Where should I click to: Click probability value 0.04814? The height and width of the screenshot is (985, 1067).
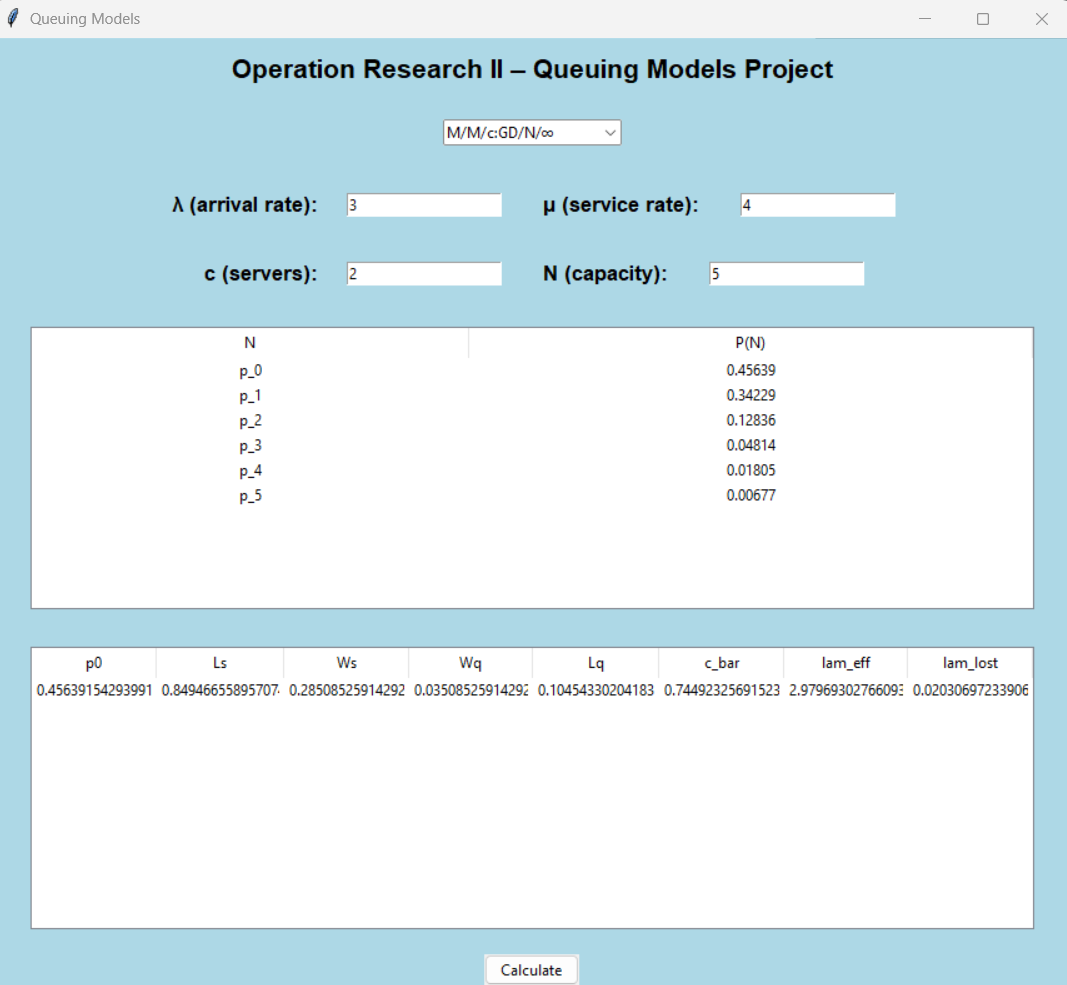click(x=751, y=445)
